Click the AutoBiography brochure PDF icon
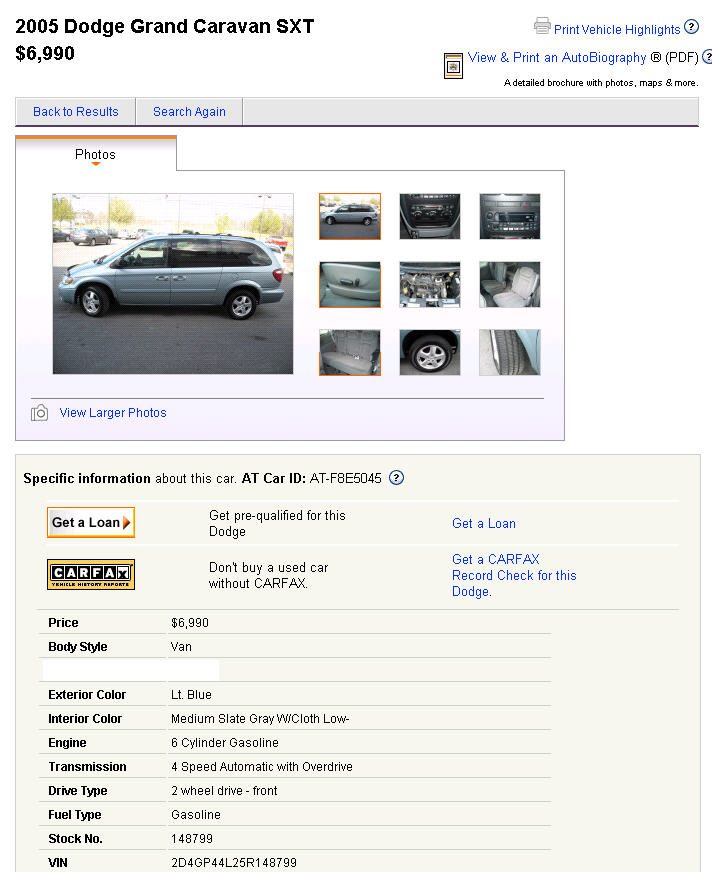Image resolution: width=712 pixels, height=872 pixels. click(x=453, y=66)
